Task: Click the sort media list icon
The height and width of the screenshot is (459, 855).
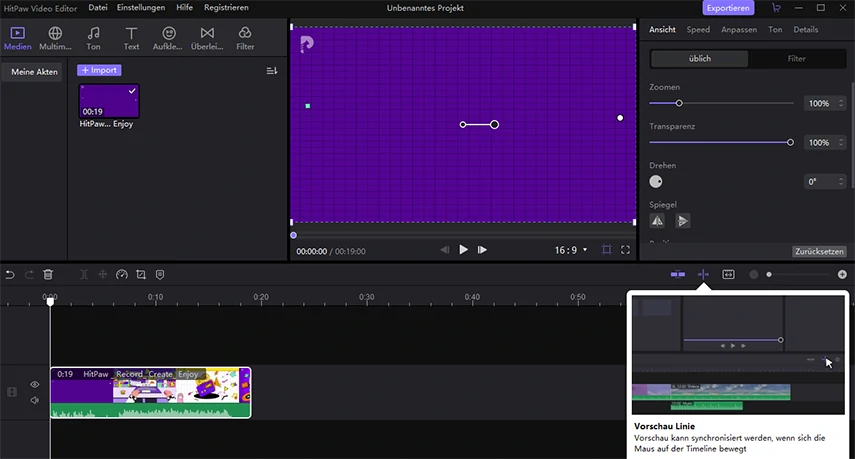Action: point(272,71)
